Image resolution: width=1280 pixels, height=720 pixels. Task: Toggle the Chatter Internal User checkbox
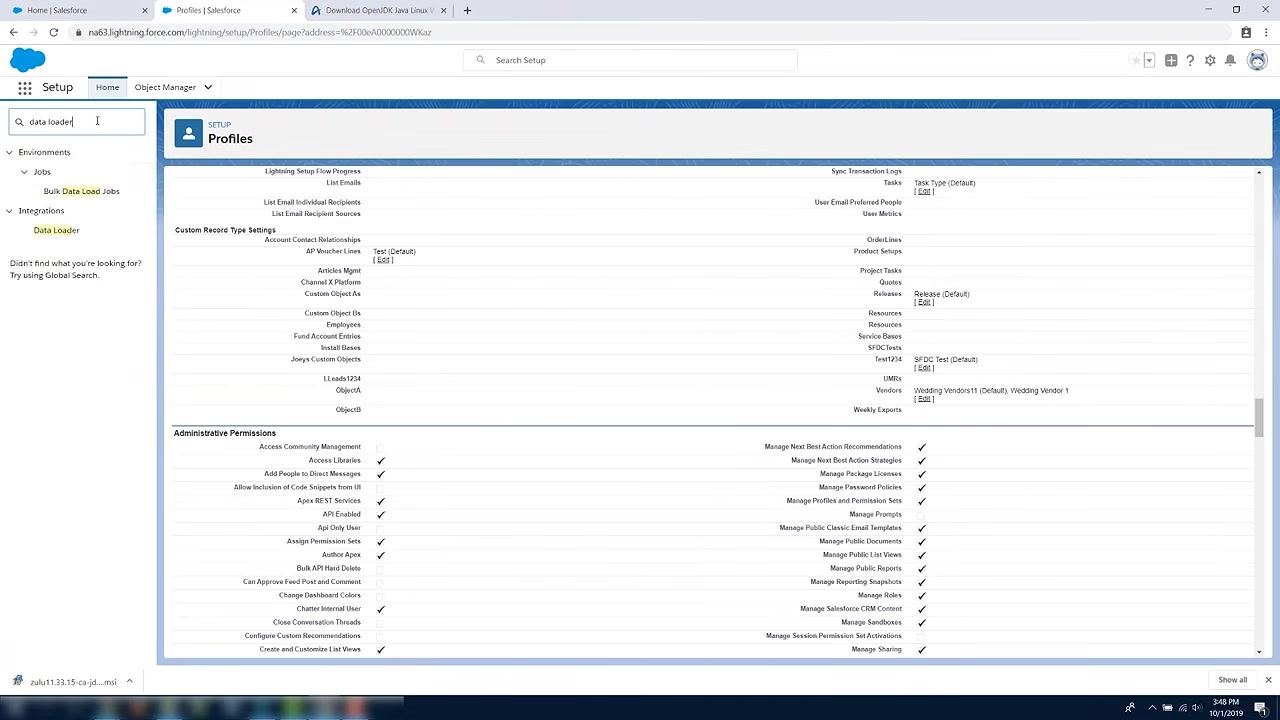click(x=381, y=609)
